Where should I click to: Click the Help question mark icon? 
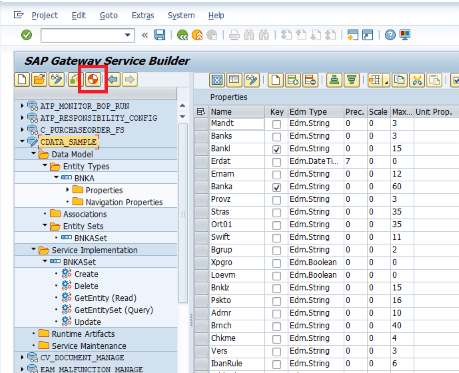coord(390,35)
